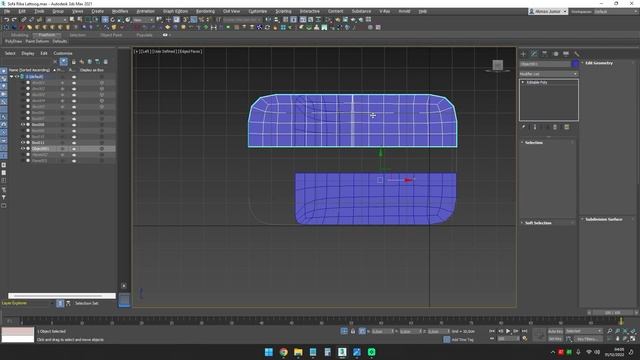Switch to Hierarchy command panel tab

pos(544,53)
